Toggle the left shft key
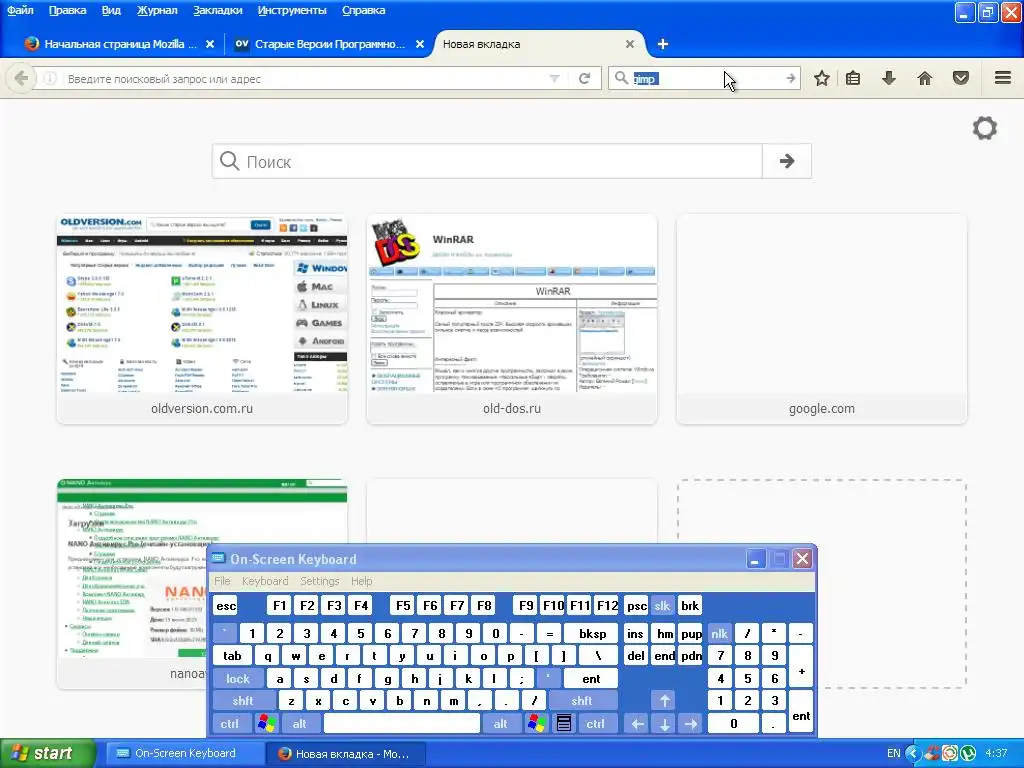Image resolution: width=1024 pixels, height=768 pixels. point(243,701)
